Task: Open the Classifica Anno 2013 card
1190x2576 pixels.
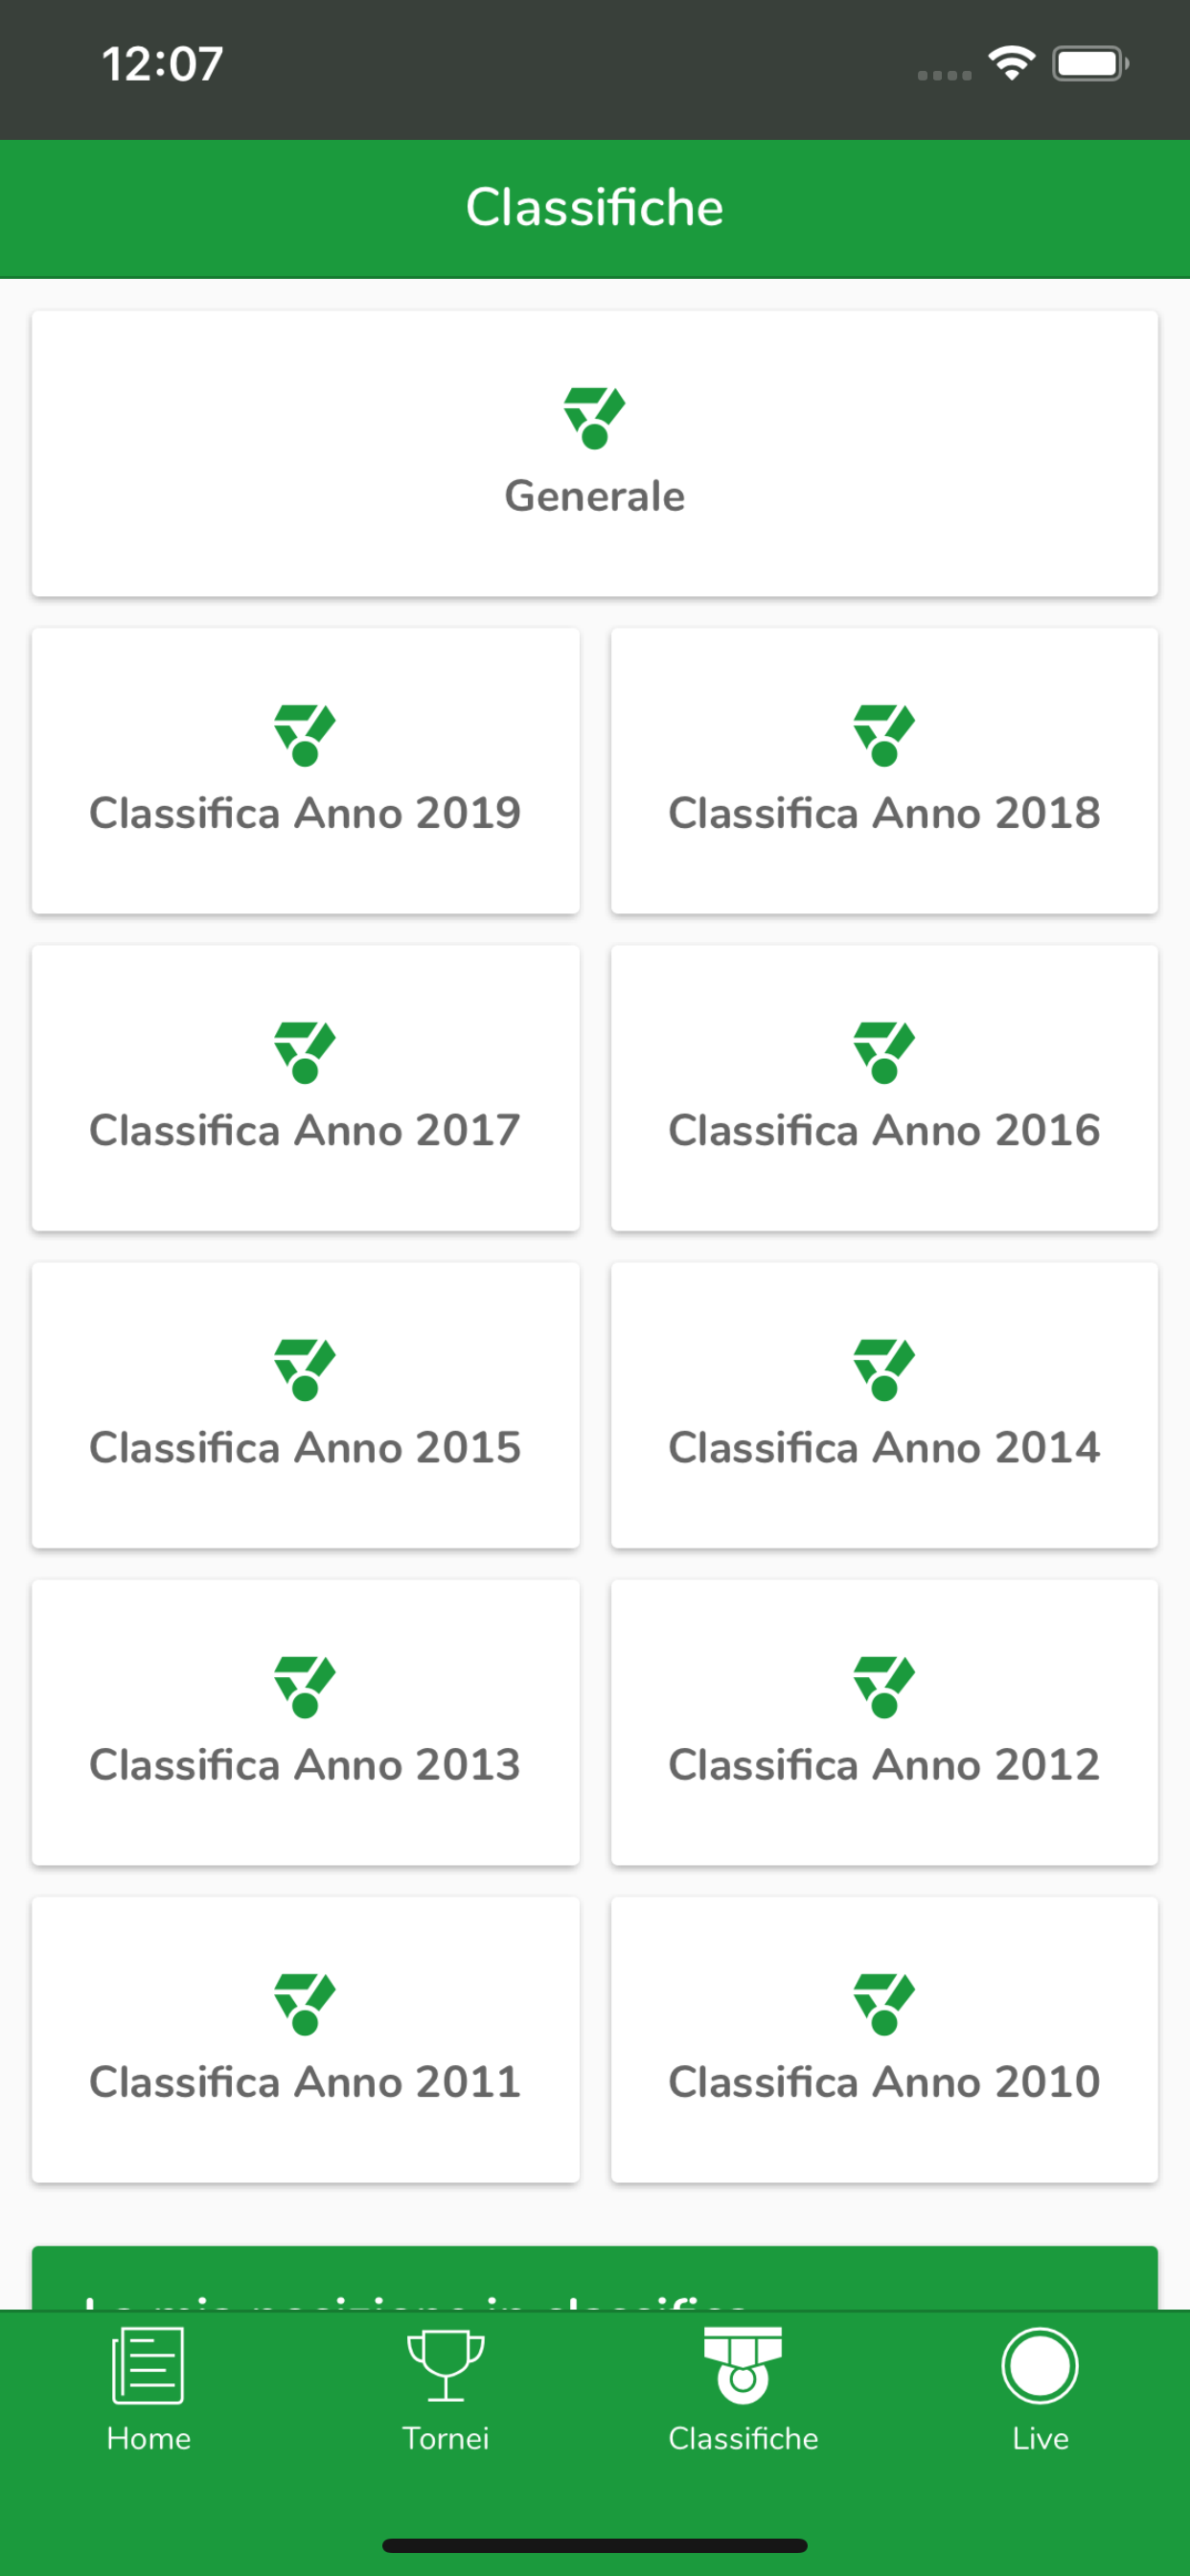Action: pos(305,1721)
